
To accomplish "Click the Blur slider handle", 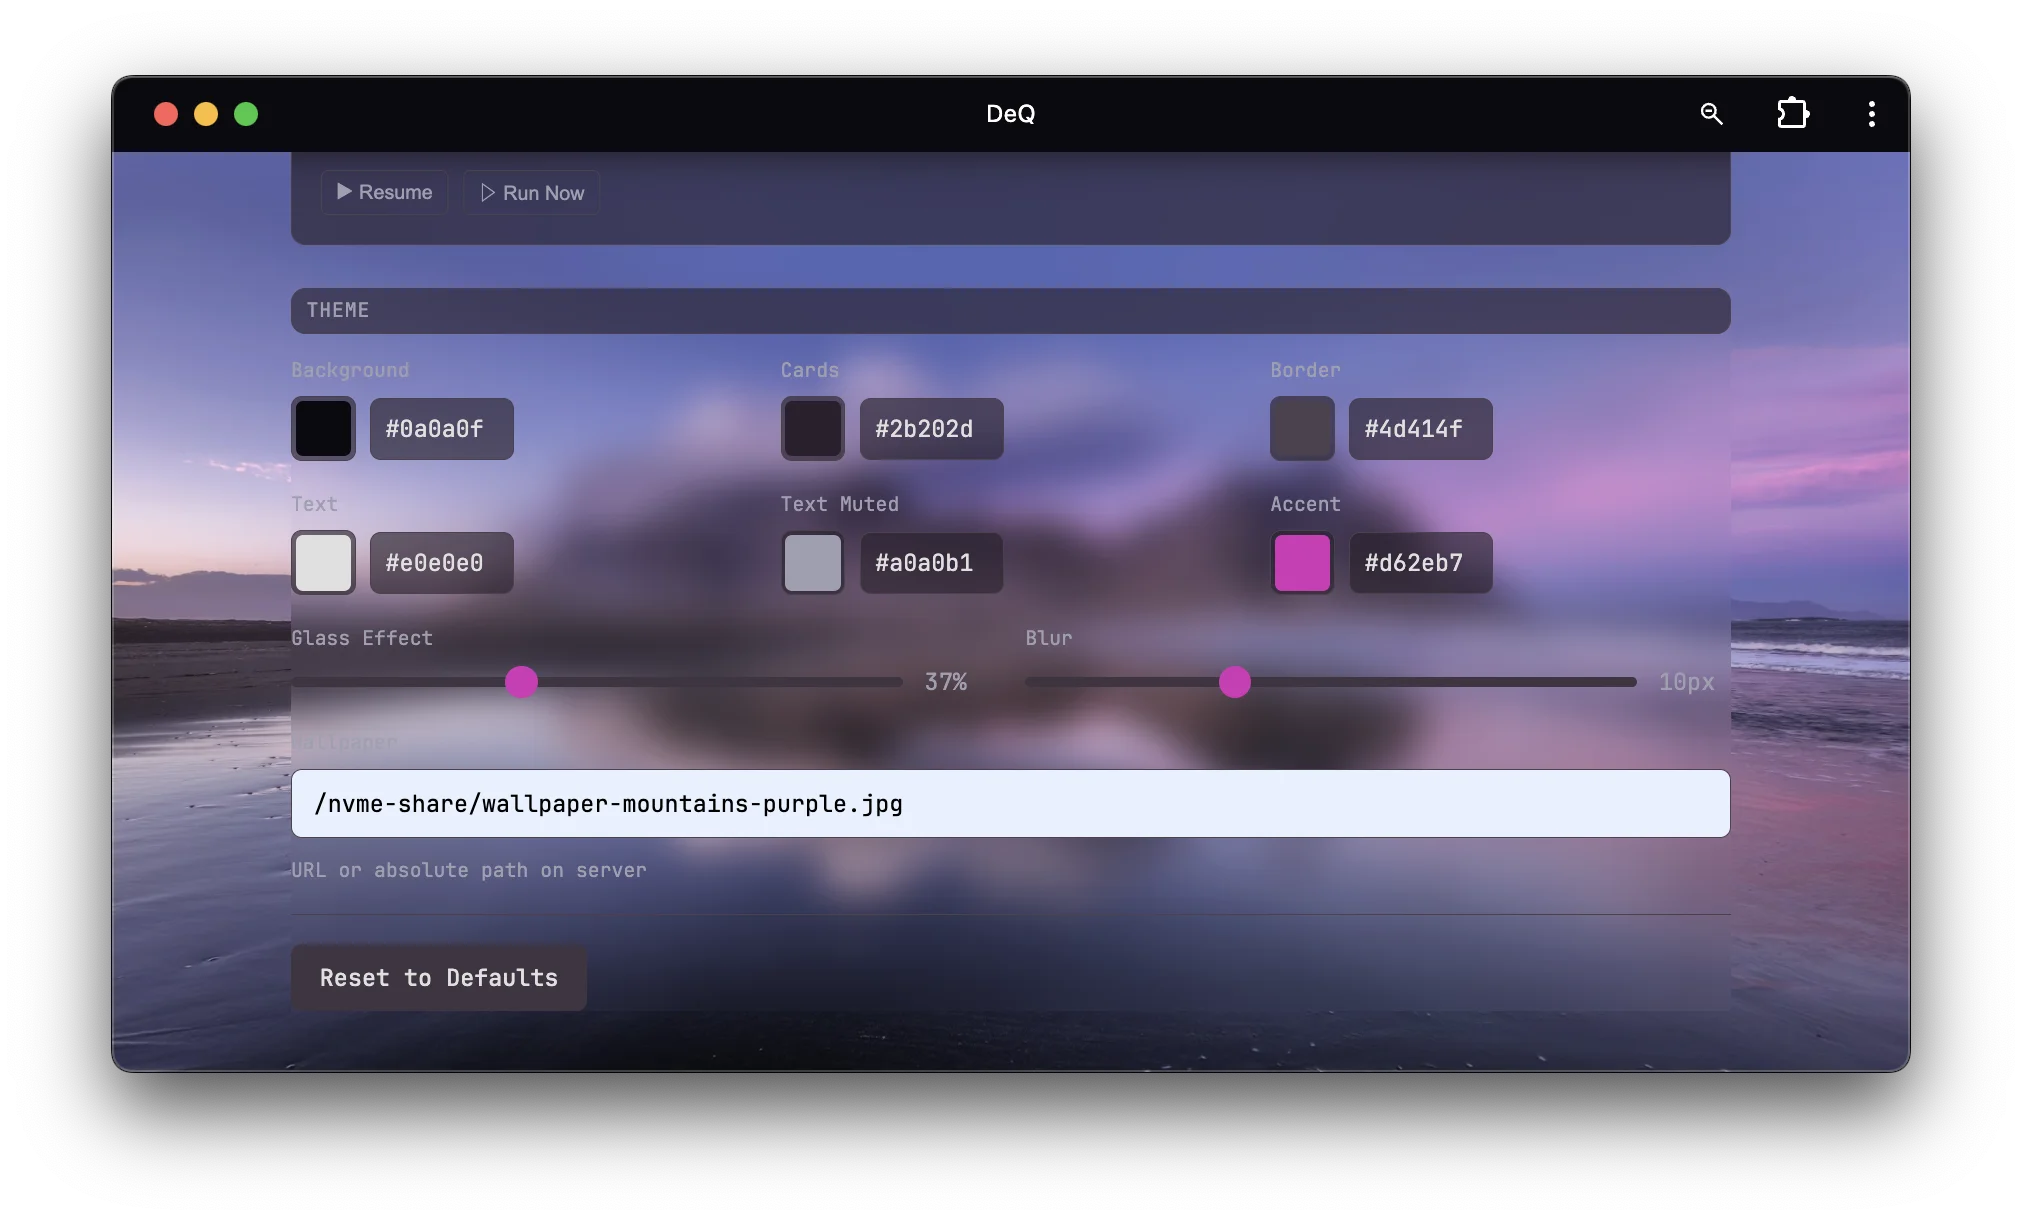I will click(1235, 681).
